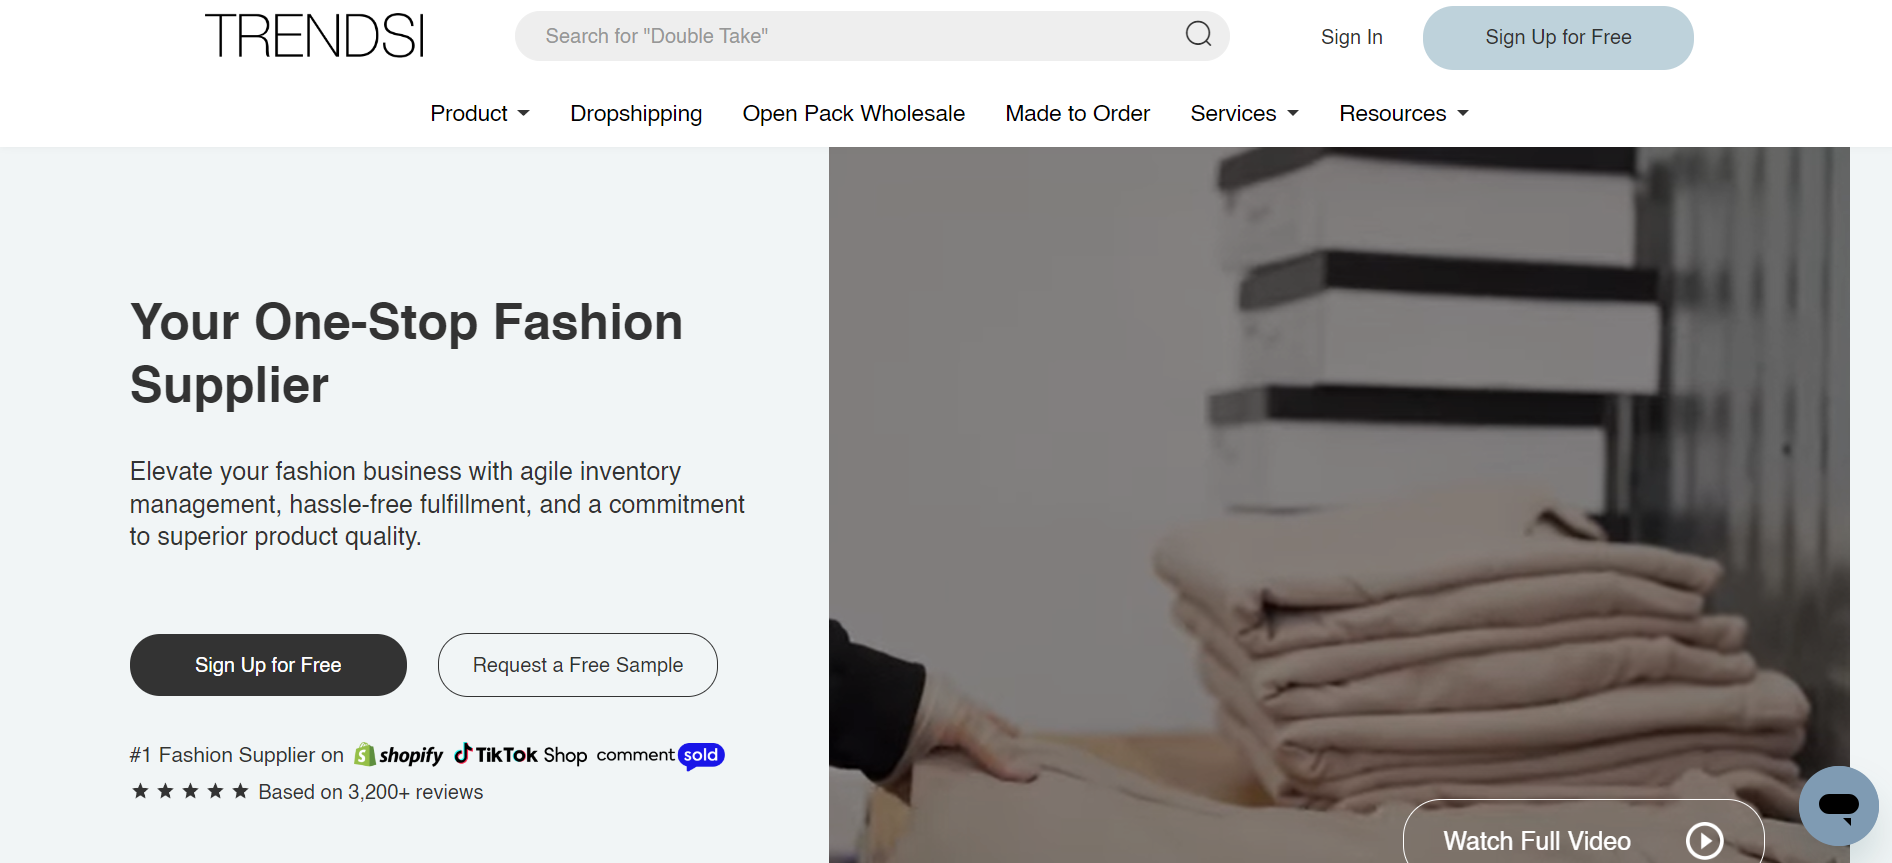Expand the Services dropdown menu
Viewport: 1892px width, 863px height.
coord(1244,114)
